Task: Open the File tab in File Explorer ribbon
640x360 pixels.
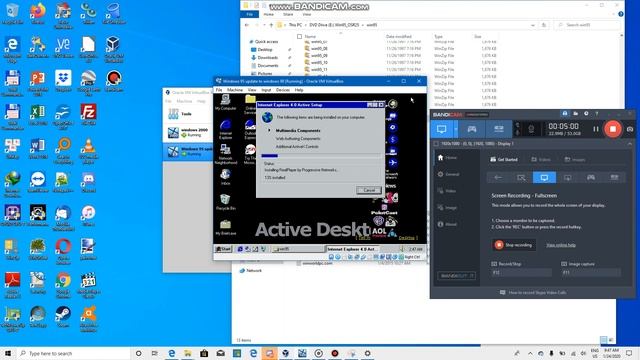Action: coord(249,14)
